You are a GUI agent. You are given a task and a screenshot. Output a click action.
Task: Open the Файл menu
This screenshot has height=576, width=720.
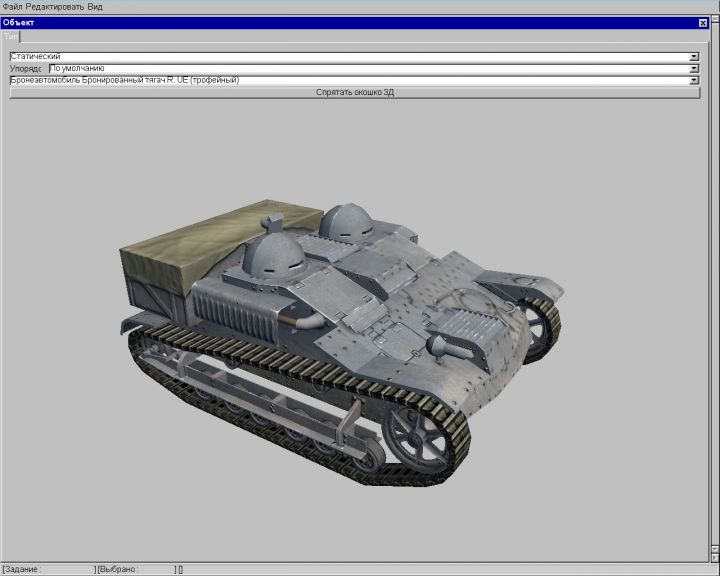[12, 6]
